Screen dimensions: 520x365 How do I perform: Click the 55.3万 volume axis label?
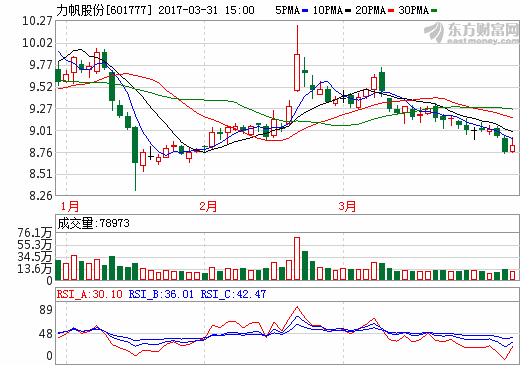[x=35, y=245]
